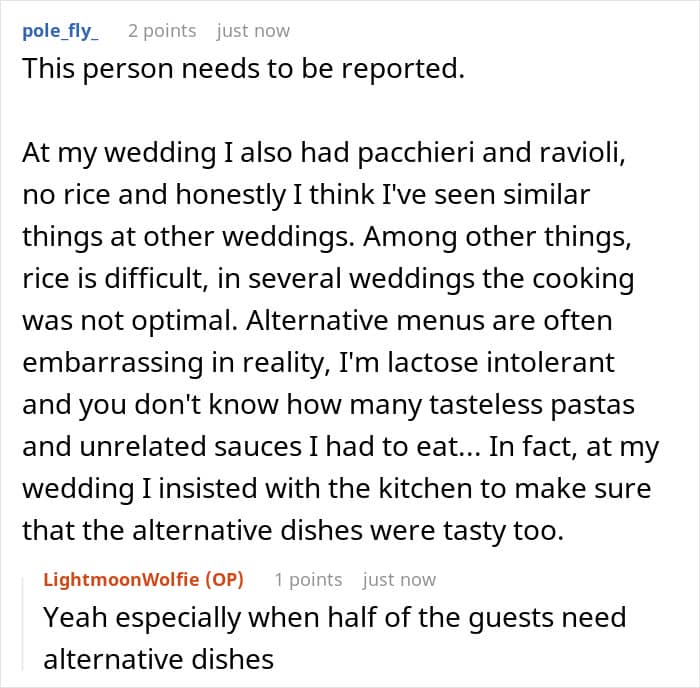Collapse reply thread via vertical line

(23, 623)
